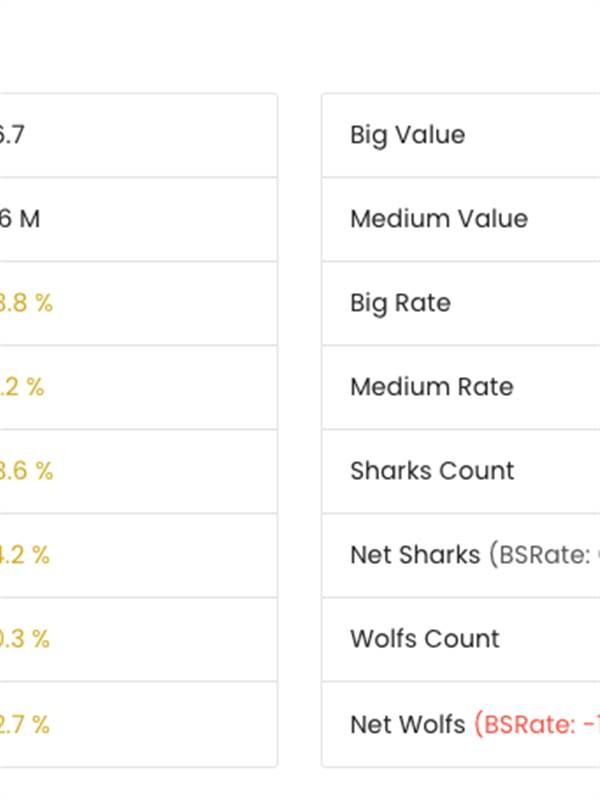Viewport: 600px width, 800px height.
Task: Click the M unit in the second row value
Action: click(x=30, y=219)
